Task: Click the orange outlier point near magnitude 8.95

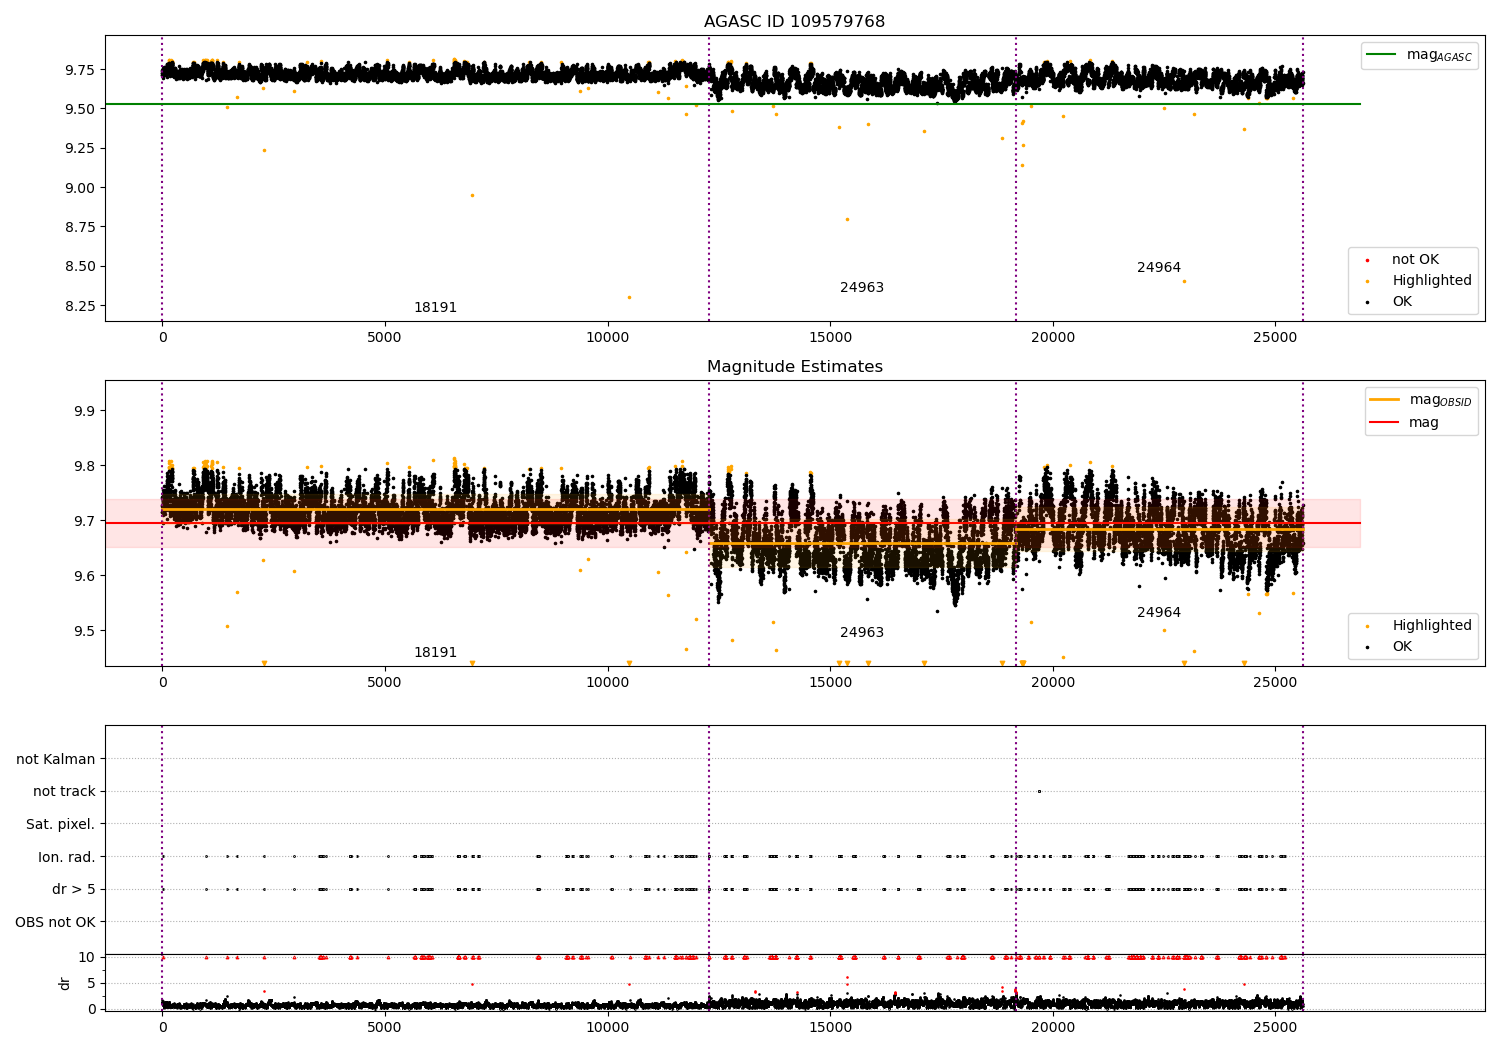Action: 472,195
